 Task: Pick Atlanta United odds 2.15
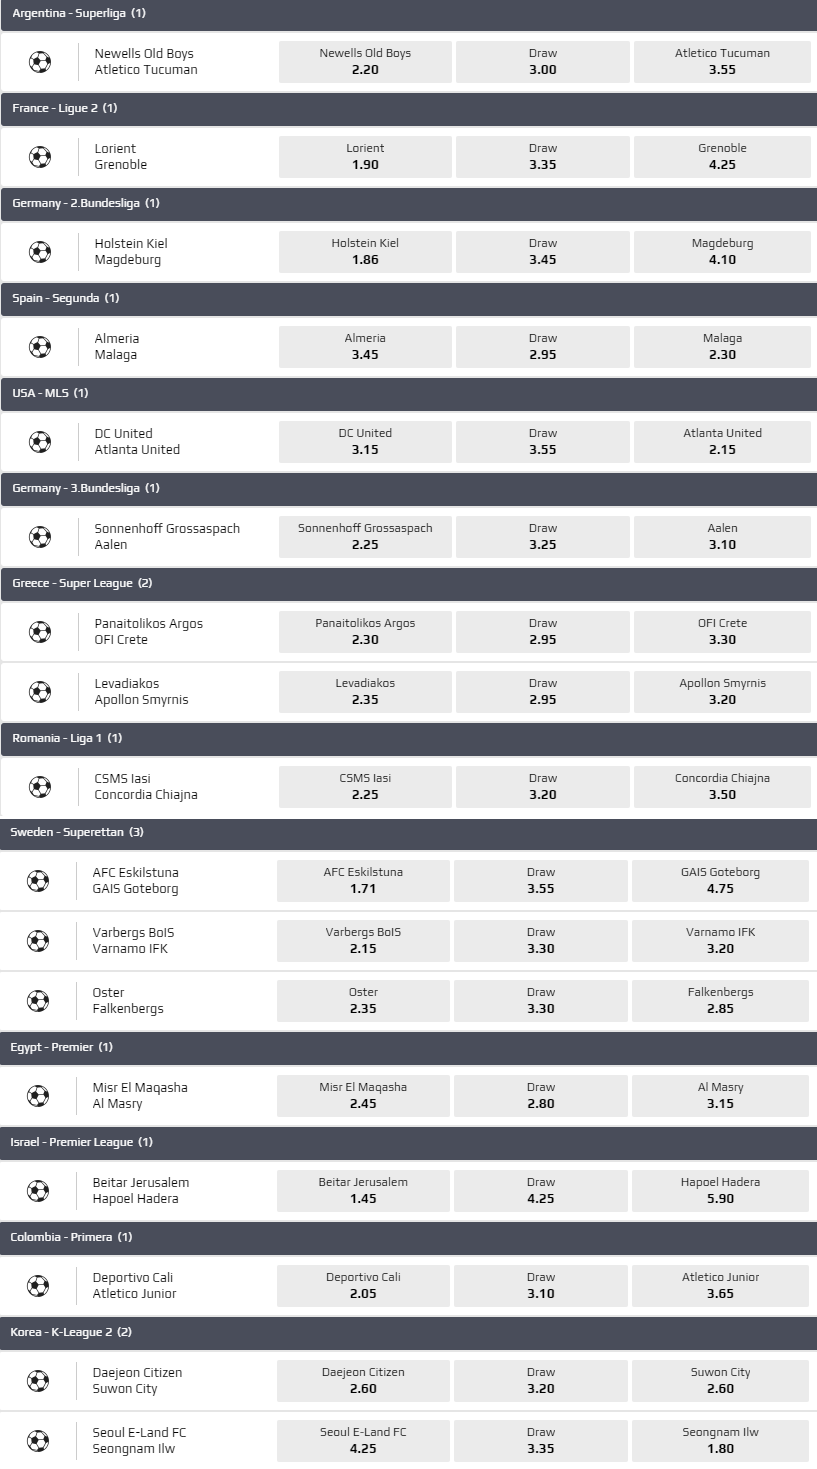point(722,442)
